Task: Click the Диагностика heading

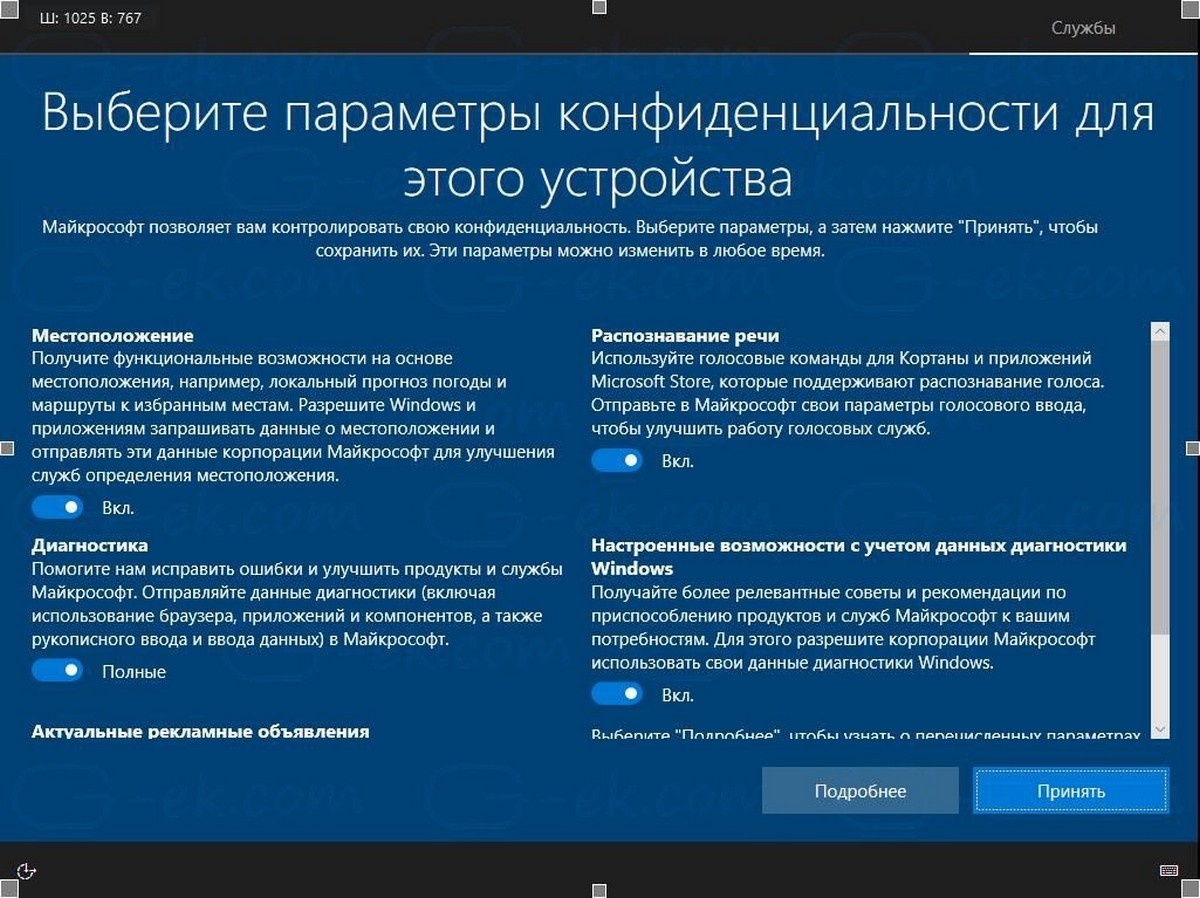Action: (90, 545)
